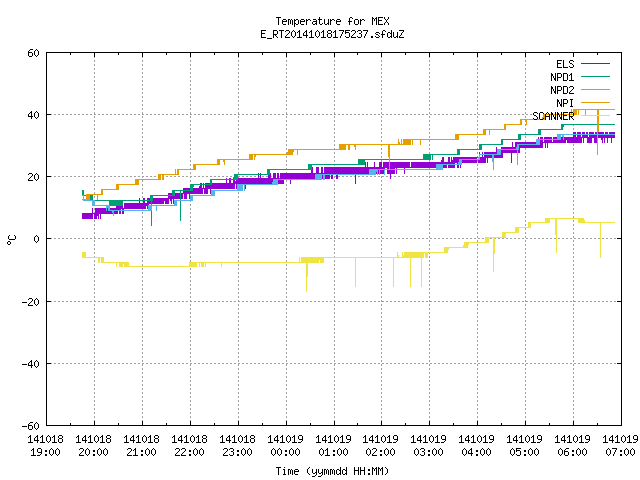Click the y-axis label -40
Screen dimensions: 640x480
click(x=31, y=364)
